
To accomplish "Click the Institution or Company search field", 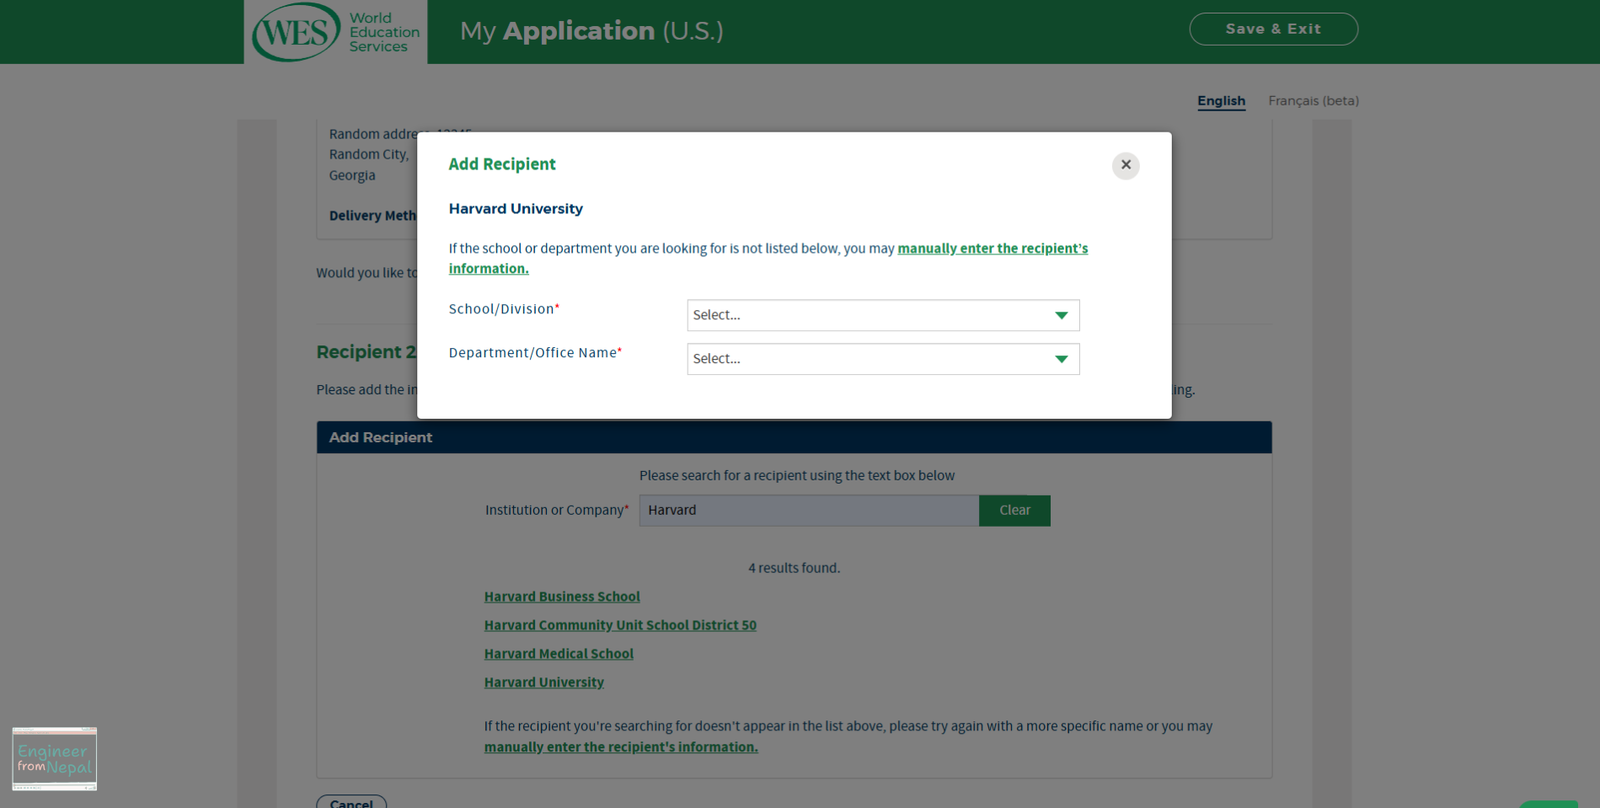I will click(x=809, y=510).
